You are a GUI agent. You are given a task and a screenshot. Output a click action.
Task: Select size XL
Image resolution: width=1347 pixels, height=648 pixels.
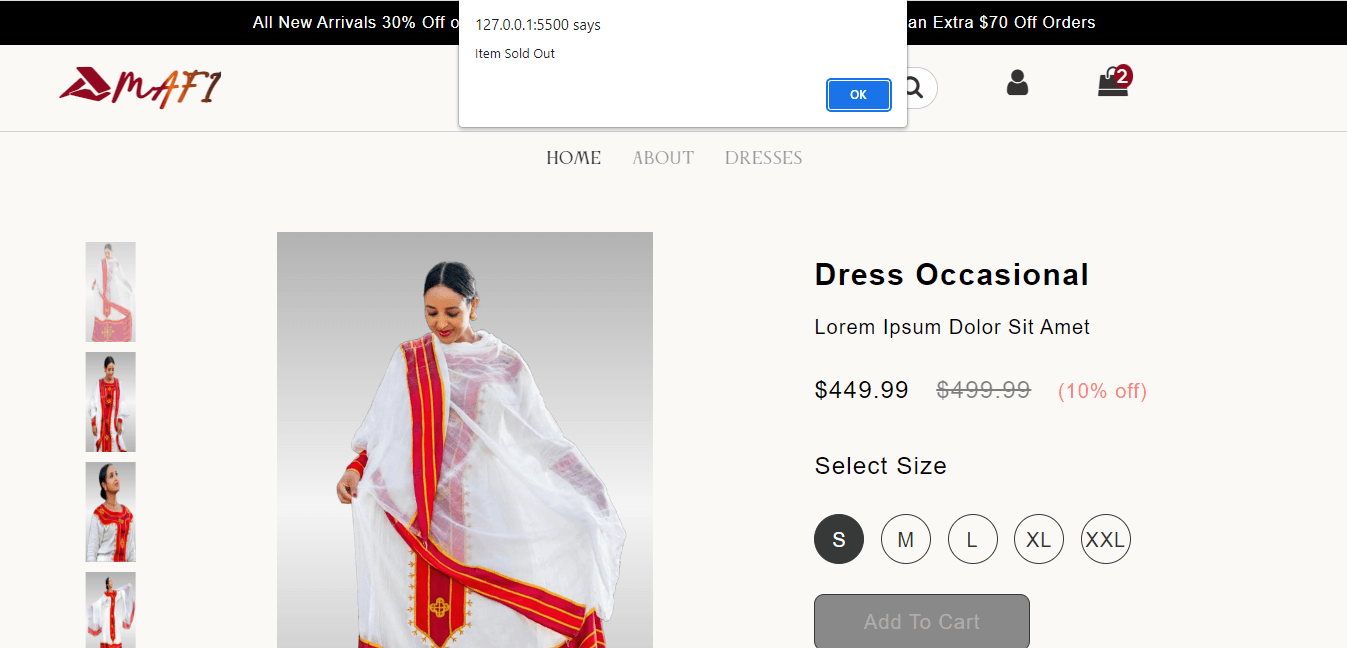1039,540
